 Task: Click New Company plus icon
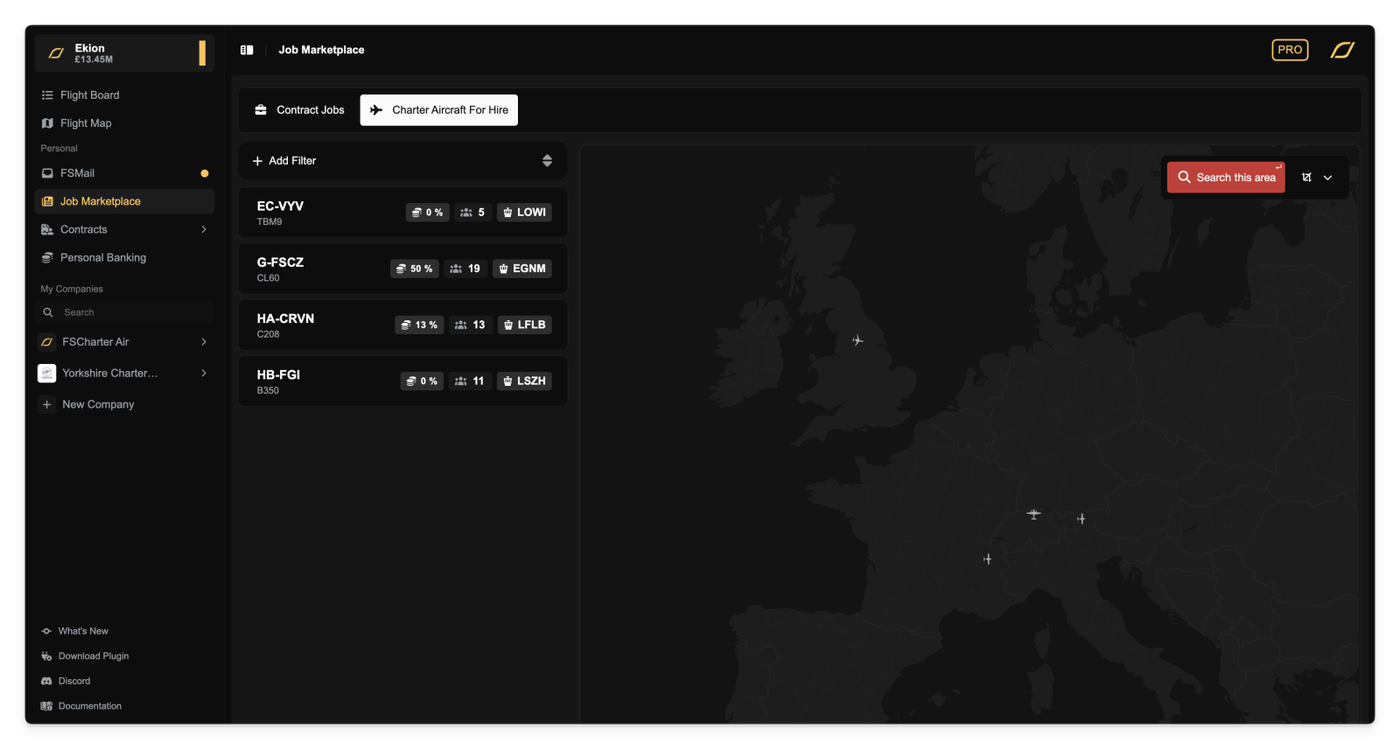tap(47, 405)
